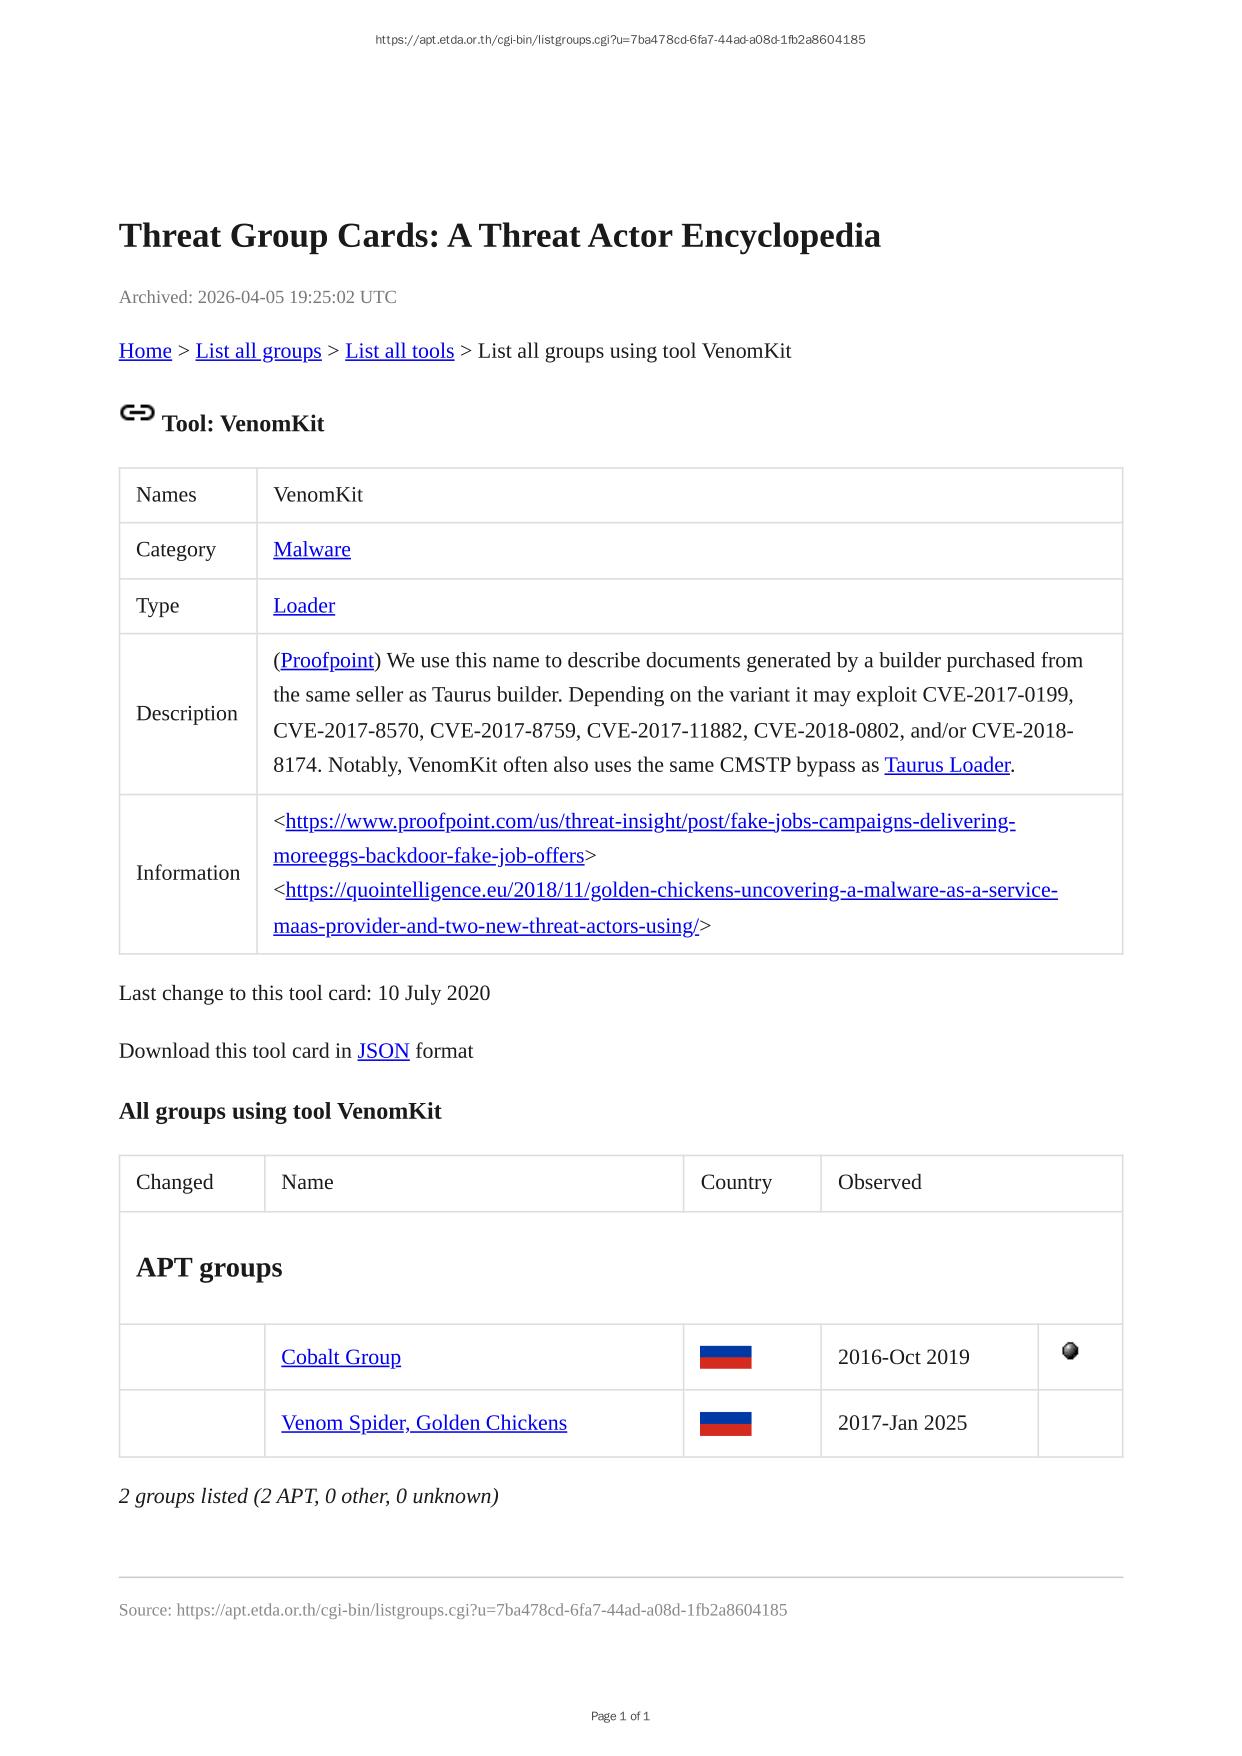Open the List all tools breadcrumb

coord(399,351)
